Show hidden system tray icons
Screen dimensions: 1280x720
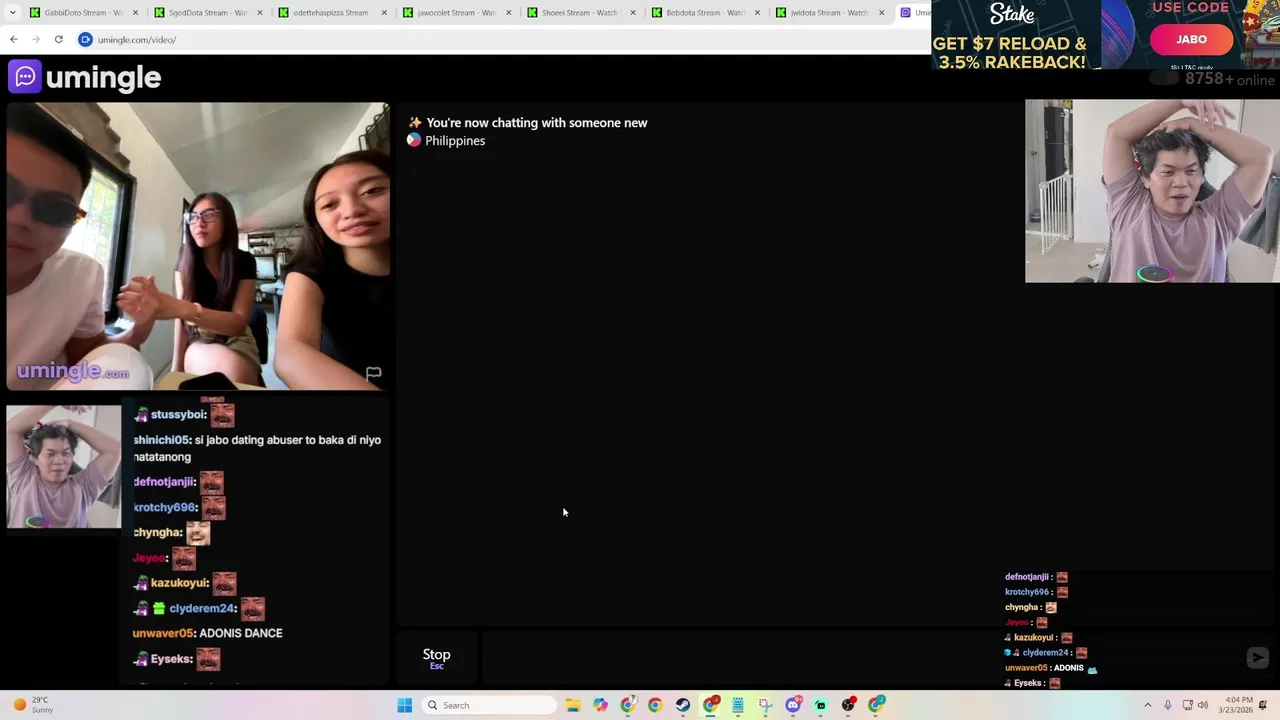[1147, 705]
